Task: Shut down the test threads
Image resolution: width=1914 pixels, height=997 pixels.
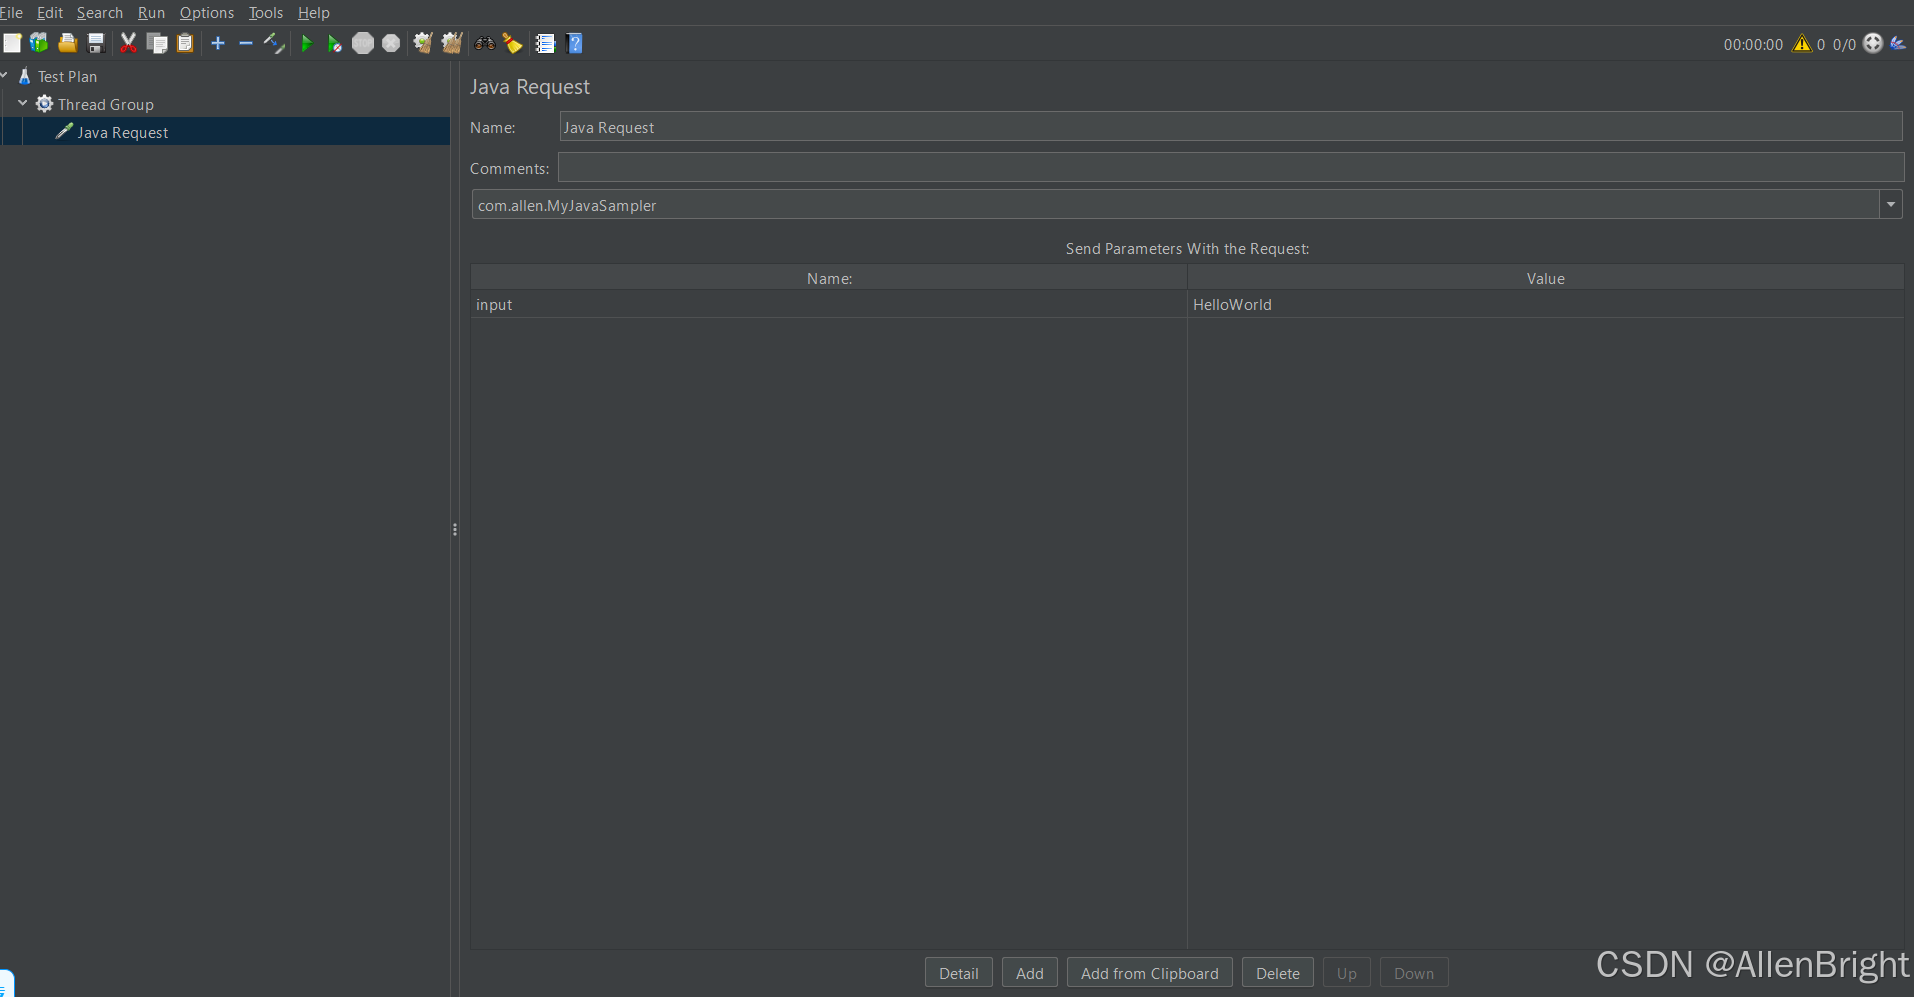Action: (x=391, y=43)
